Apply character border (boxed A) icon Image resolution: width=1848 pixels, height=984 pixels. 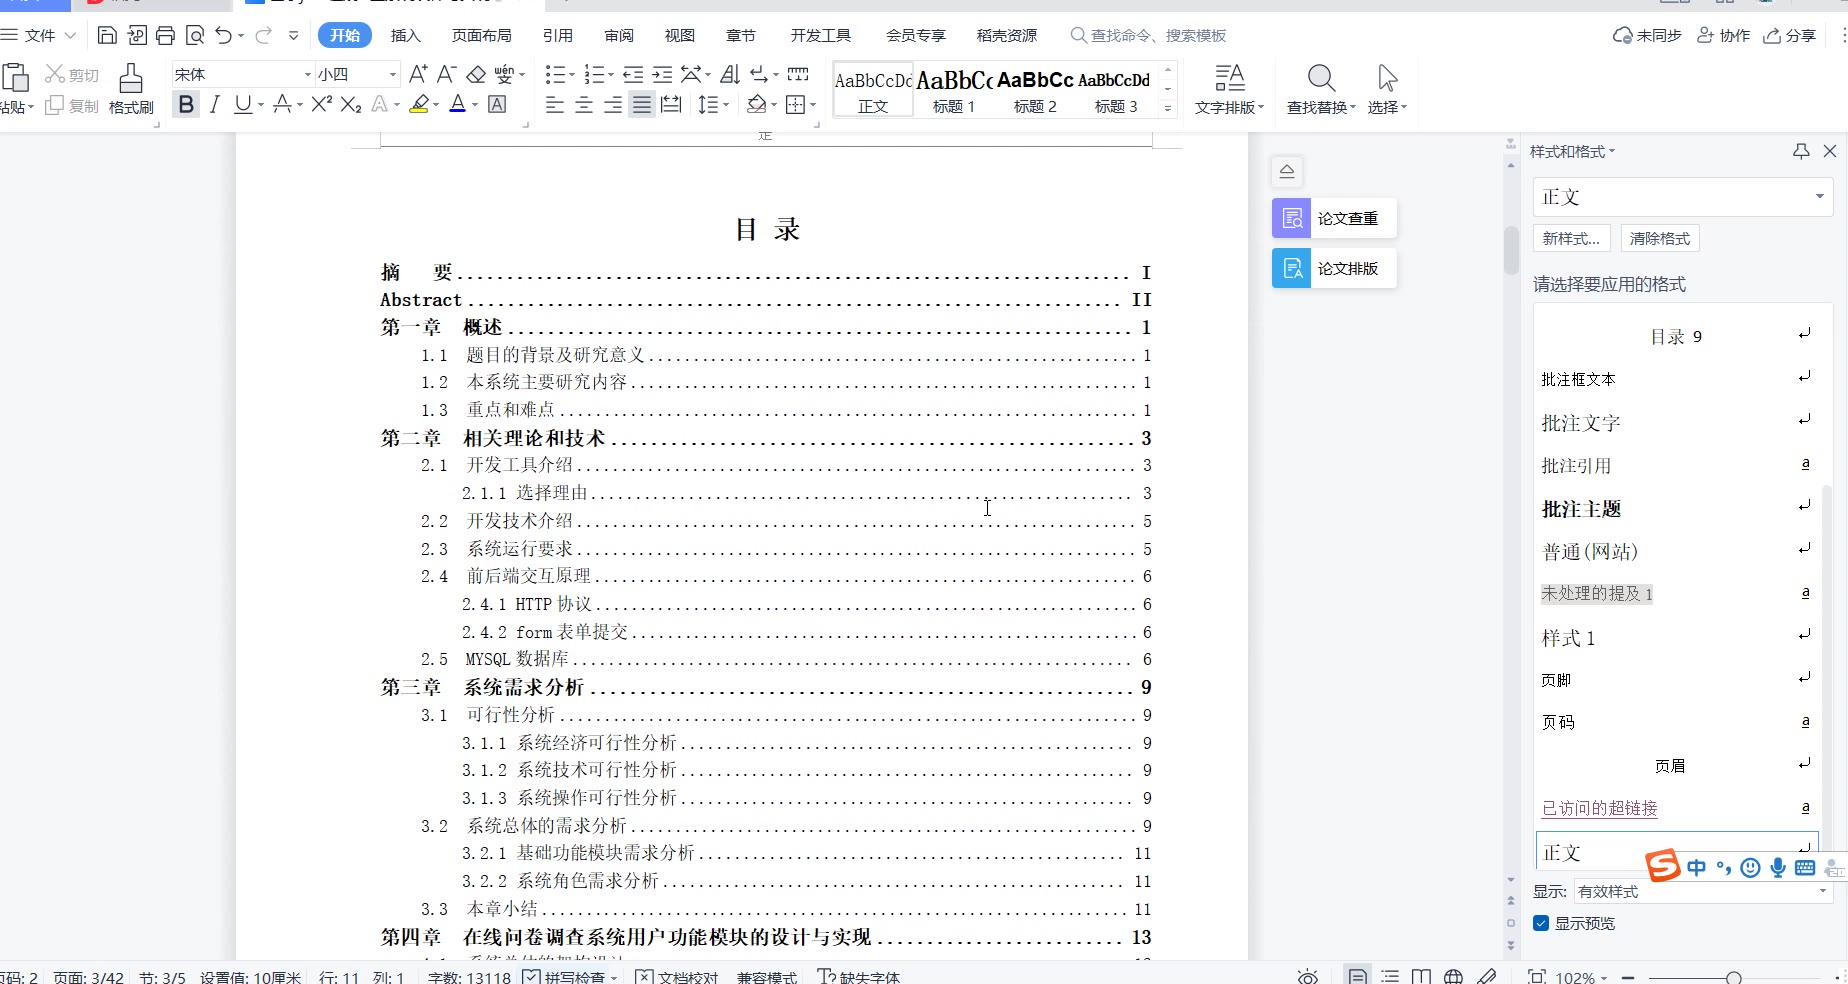[497, 104]
